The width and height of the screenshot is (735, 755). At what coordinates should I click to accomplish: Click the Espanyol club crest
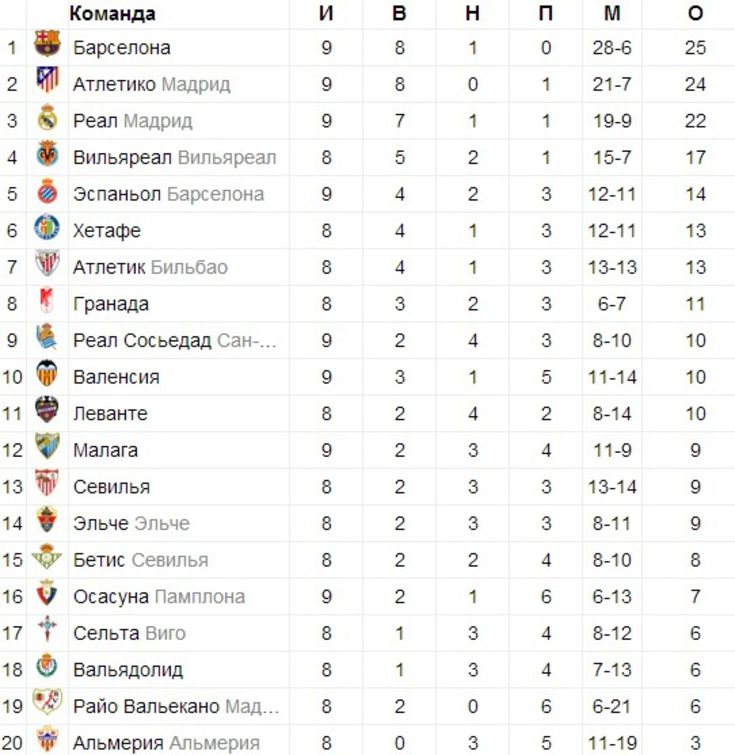point(47,191)
